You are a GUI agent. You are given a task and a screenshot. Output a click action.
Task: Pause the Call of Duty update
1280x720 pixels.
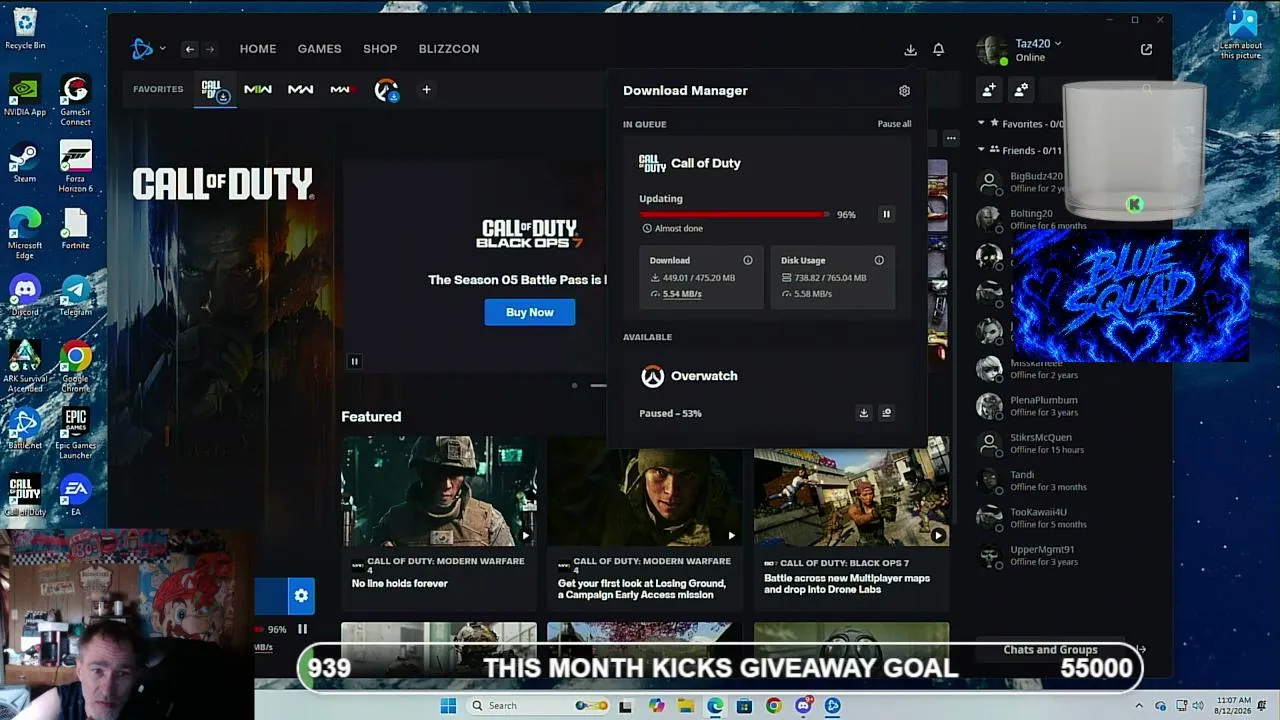(x=886, y=214)
